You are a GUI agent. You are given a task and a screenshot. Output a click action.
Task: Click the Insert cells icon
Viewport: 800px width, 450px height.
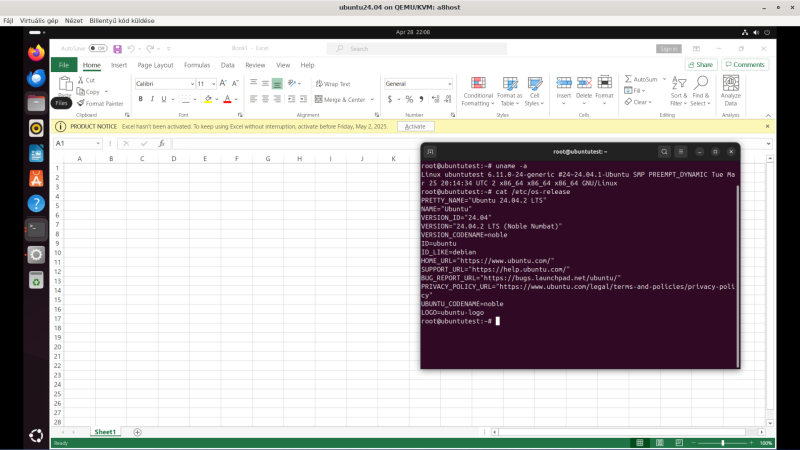[x=564, y=83]
